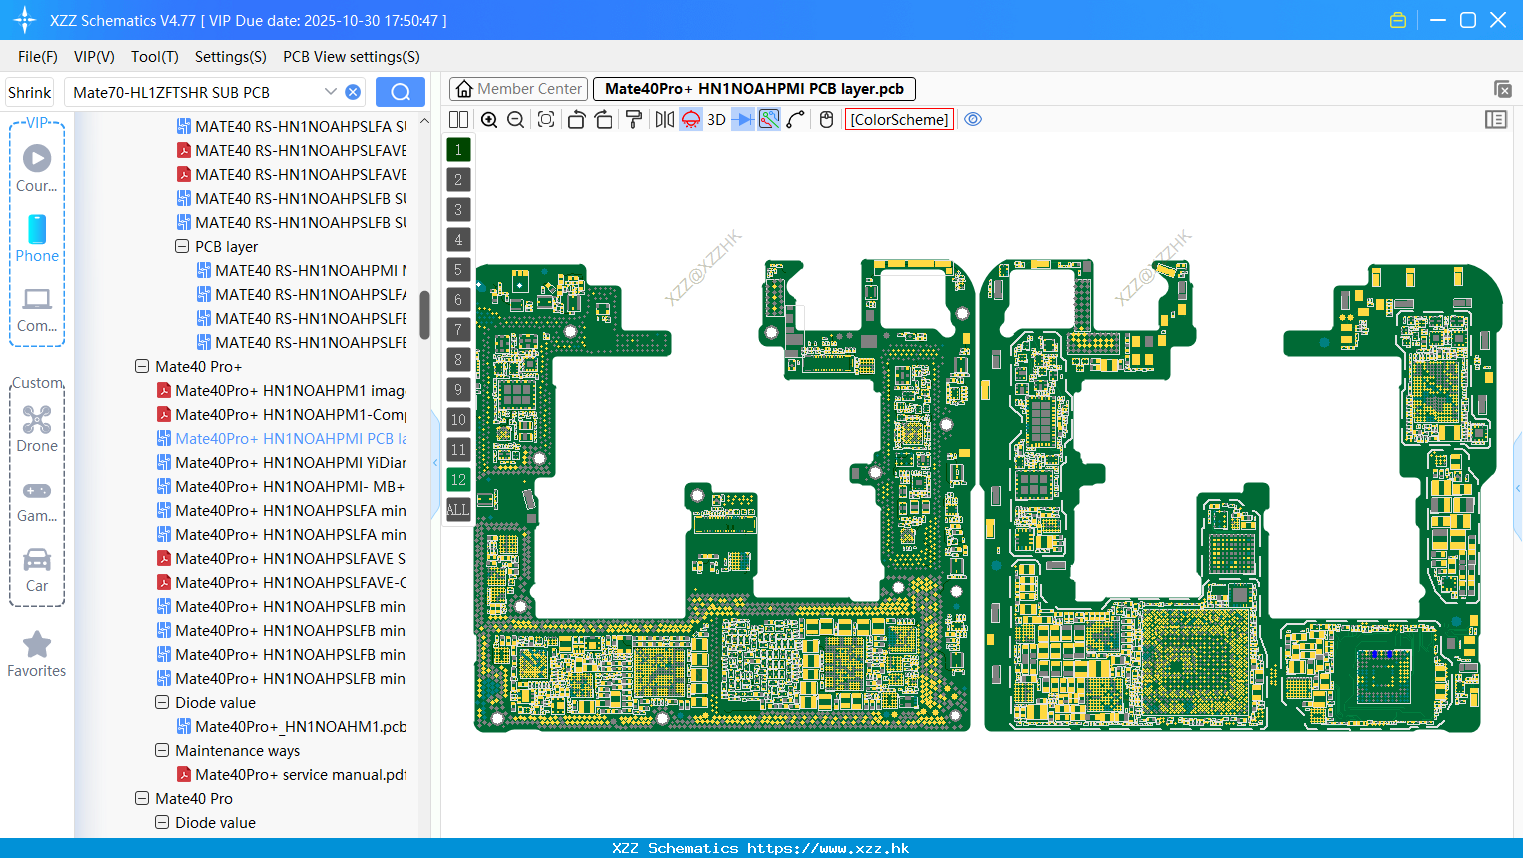Image resolution: width=1523 pixels, height=858 pixels.
Task: Click the Shrink button
Action: pos(30,92)
